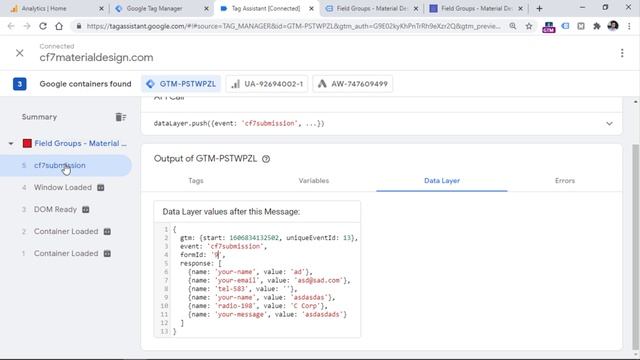The height and width of the screenshot is (360, 640).
Task: Reload the current page
Action: point(43,26)
